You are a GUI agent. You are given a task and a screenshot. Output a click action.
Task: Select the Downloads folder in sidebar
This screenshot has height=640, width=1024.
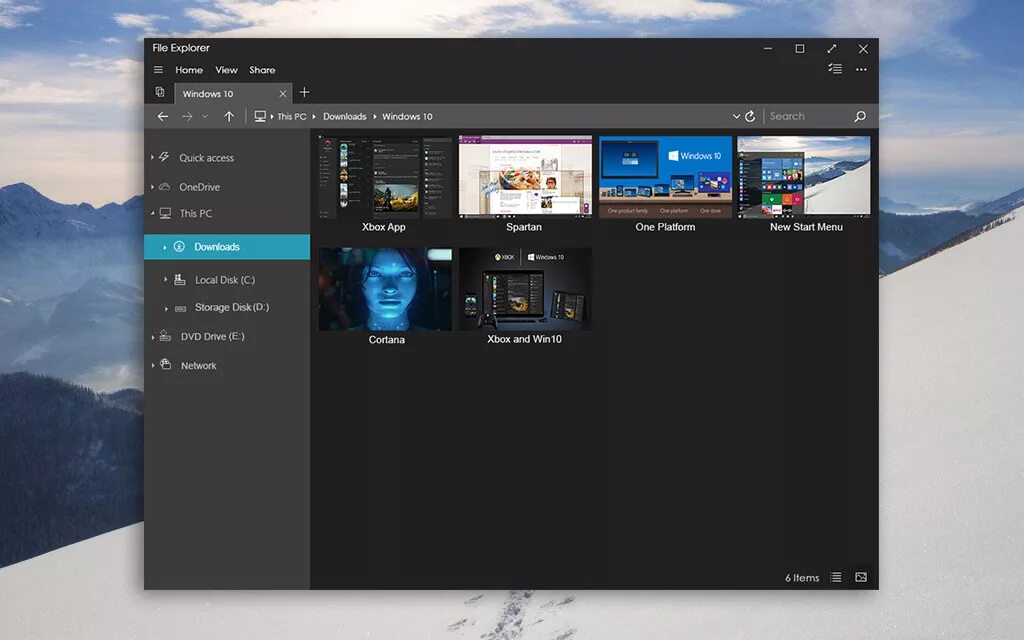click(227, 247)
